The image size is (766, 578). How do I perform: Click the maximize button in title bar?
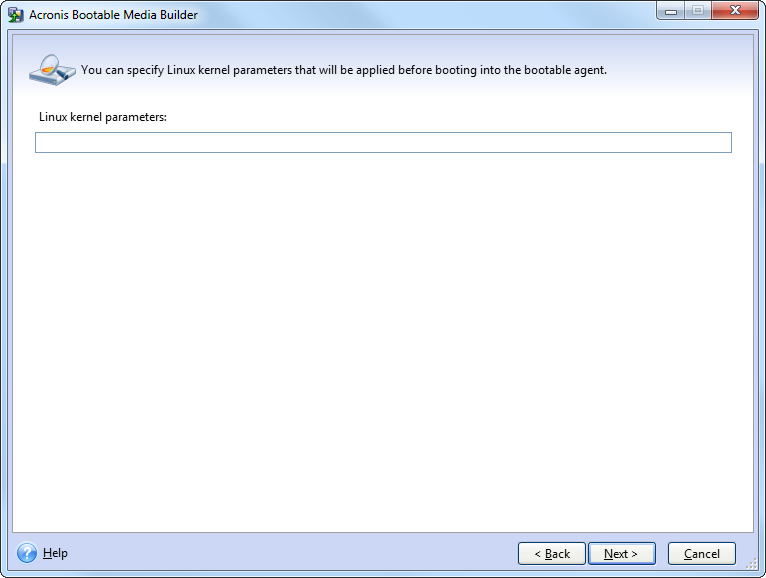click(697, 11)
